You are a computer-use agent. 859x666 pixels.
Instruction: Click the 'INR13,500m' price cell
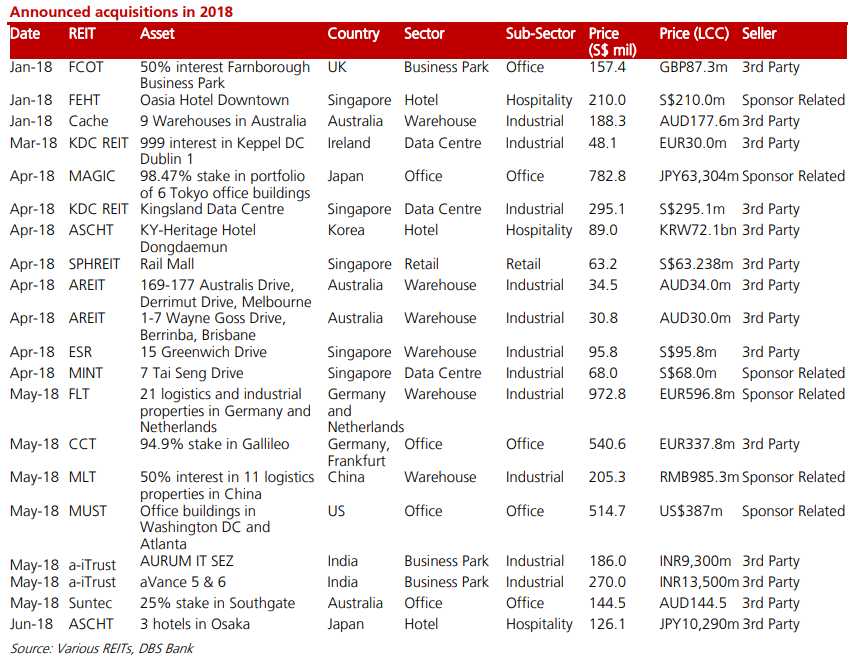pos(700,582)
